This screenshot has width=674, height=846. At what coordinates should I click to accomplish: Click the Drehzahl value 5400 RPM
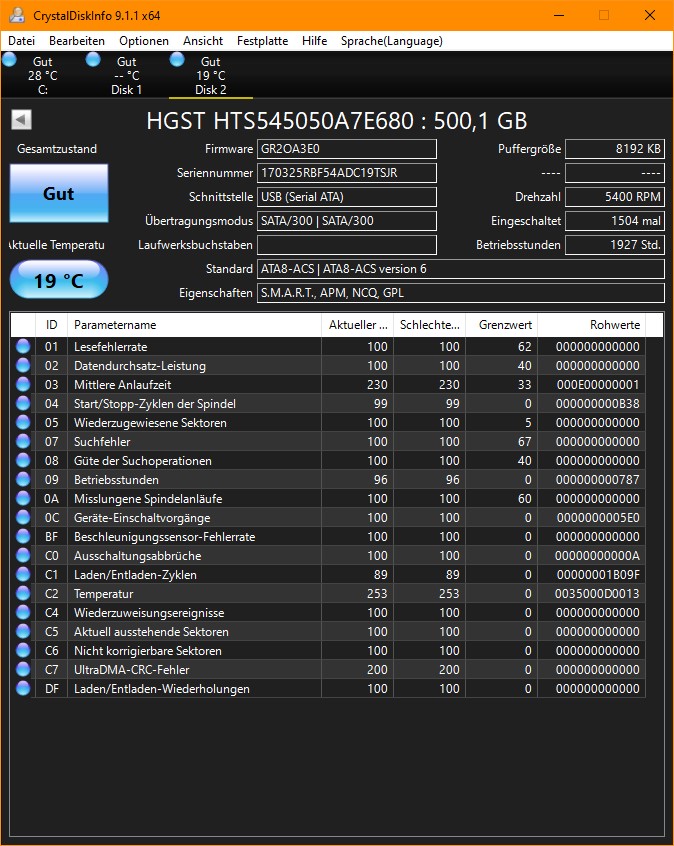[615, 197]
